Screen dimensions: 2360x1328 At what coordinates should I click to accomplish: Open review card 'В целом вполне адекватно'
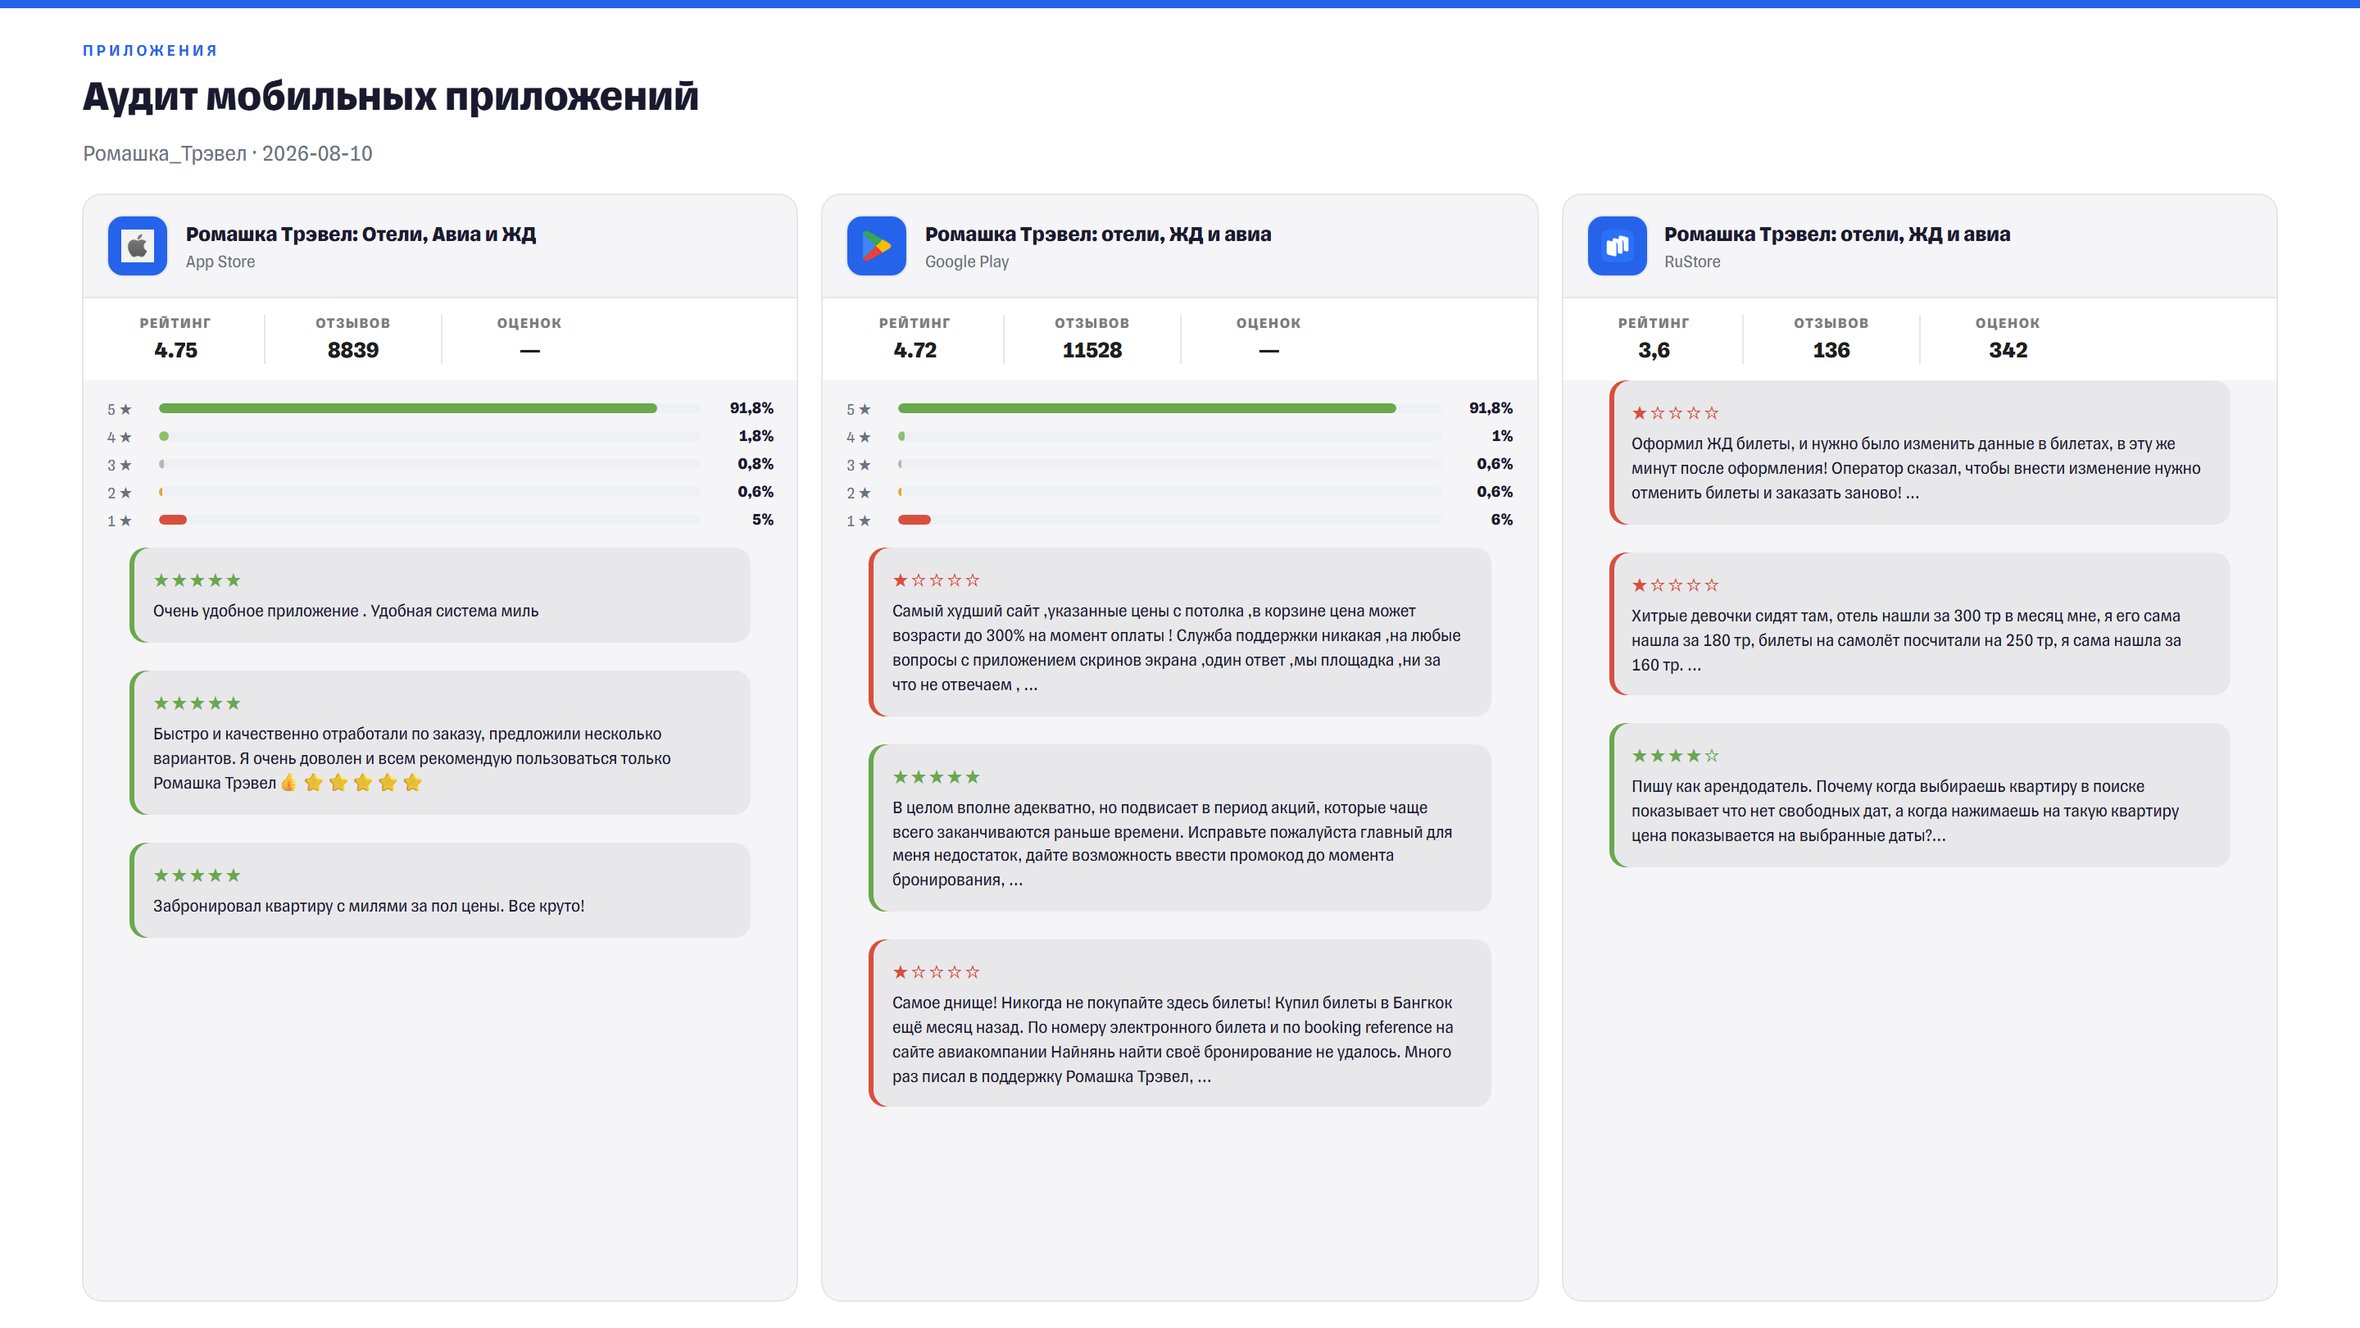coord(1180,828)
